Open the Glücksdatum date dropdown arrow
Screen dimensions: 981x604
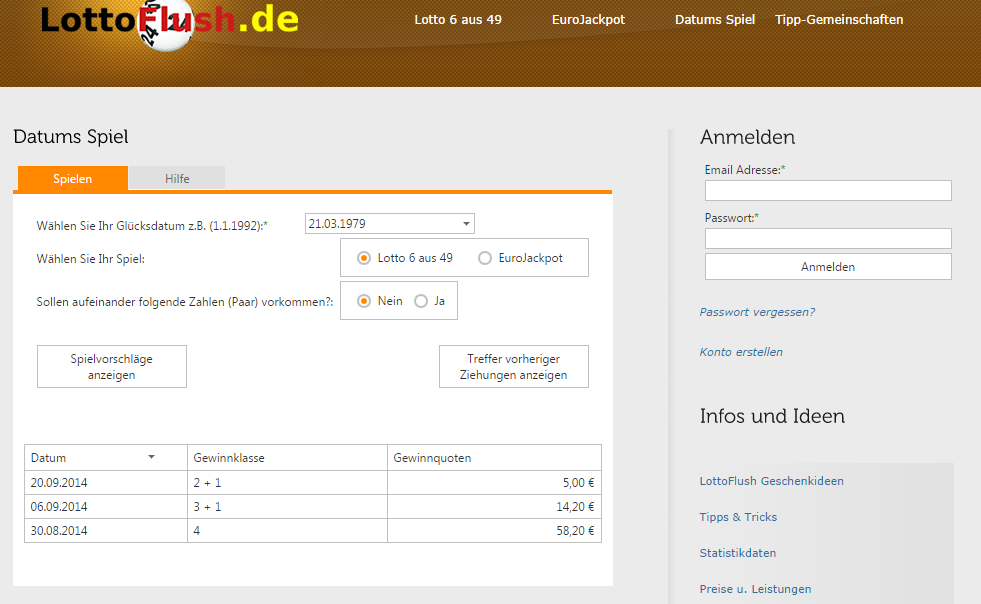coord(466,223)
